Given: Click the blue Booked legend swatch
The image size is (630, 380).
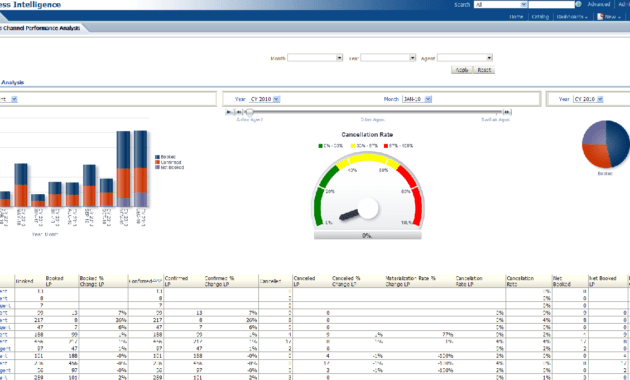Looking at the screenshot, I should click(x=158, y=157).
